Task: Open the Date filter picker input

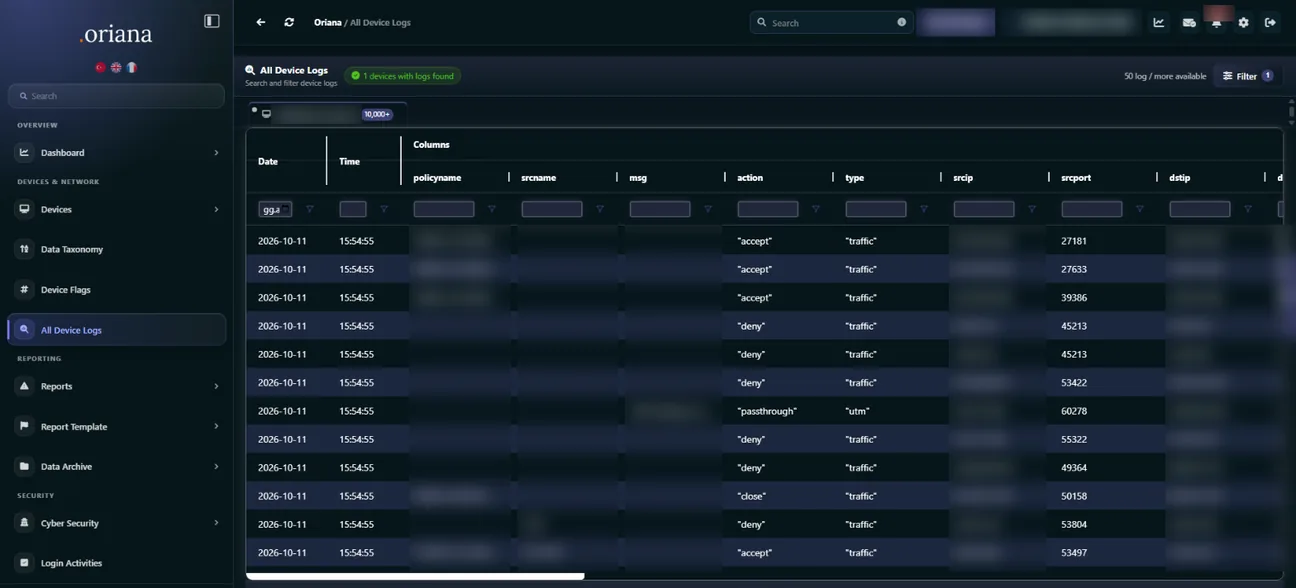Action: pyautogui.click(x=275, y=209)
